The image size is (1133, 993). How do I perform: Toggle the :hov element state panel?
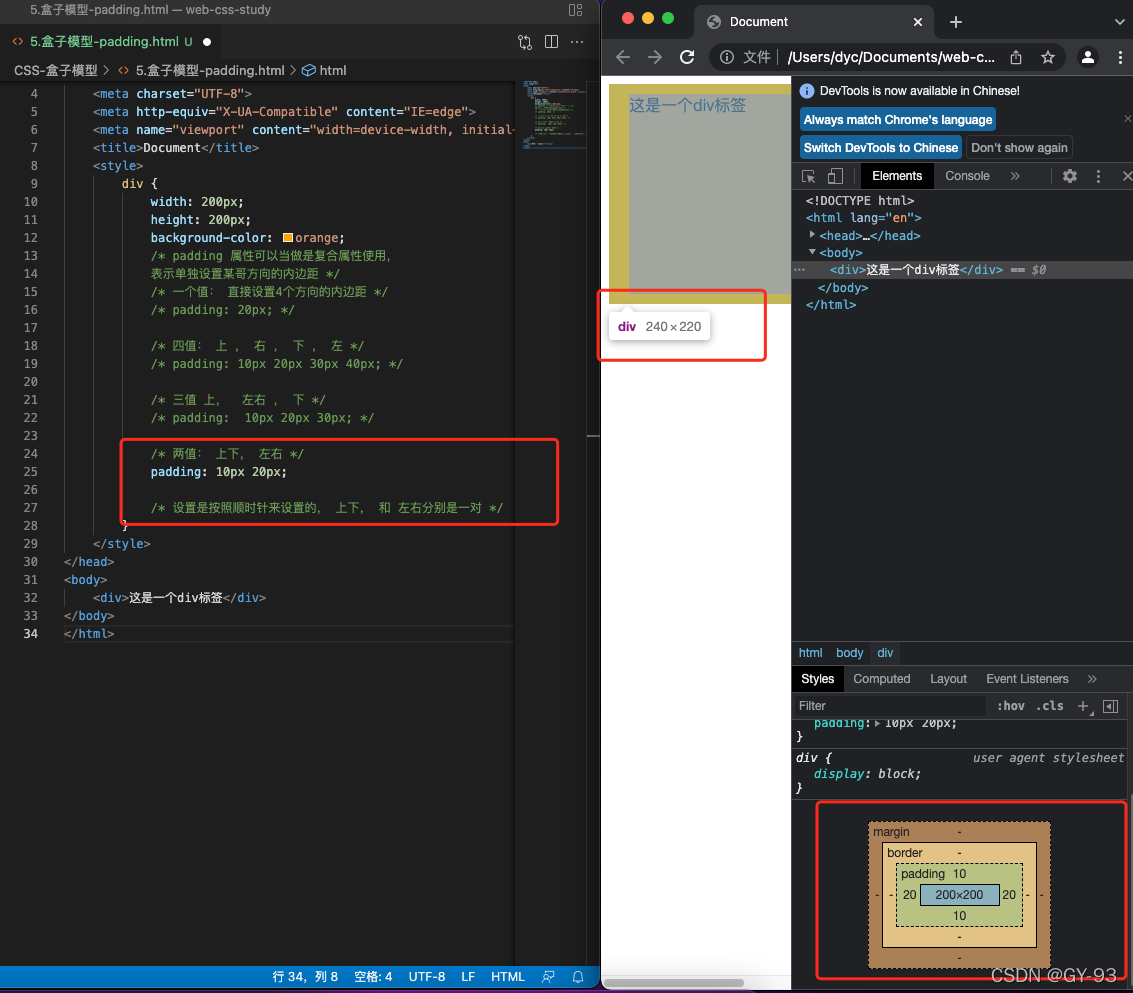click(x=1010, y=705)
